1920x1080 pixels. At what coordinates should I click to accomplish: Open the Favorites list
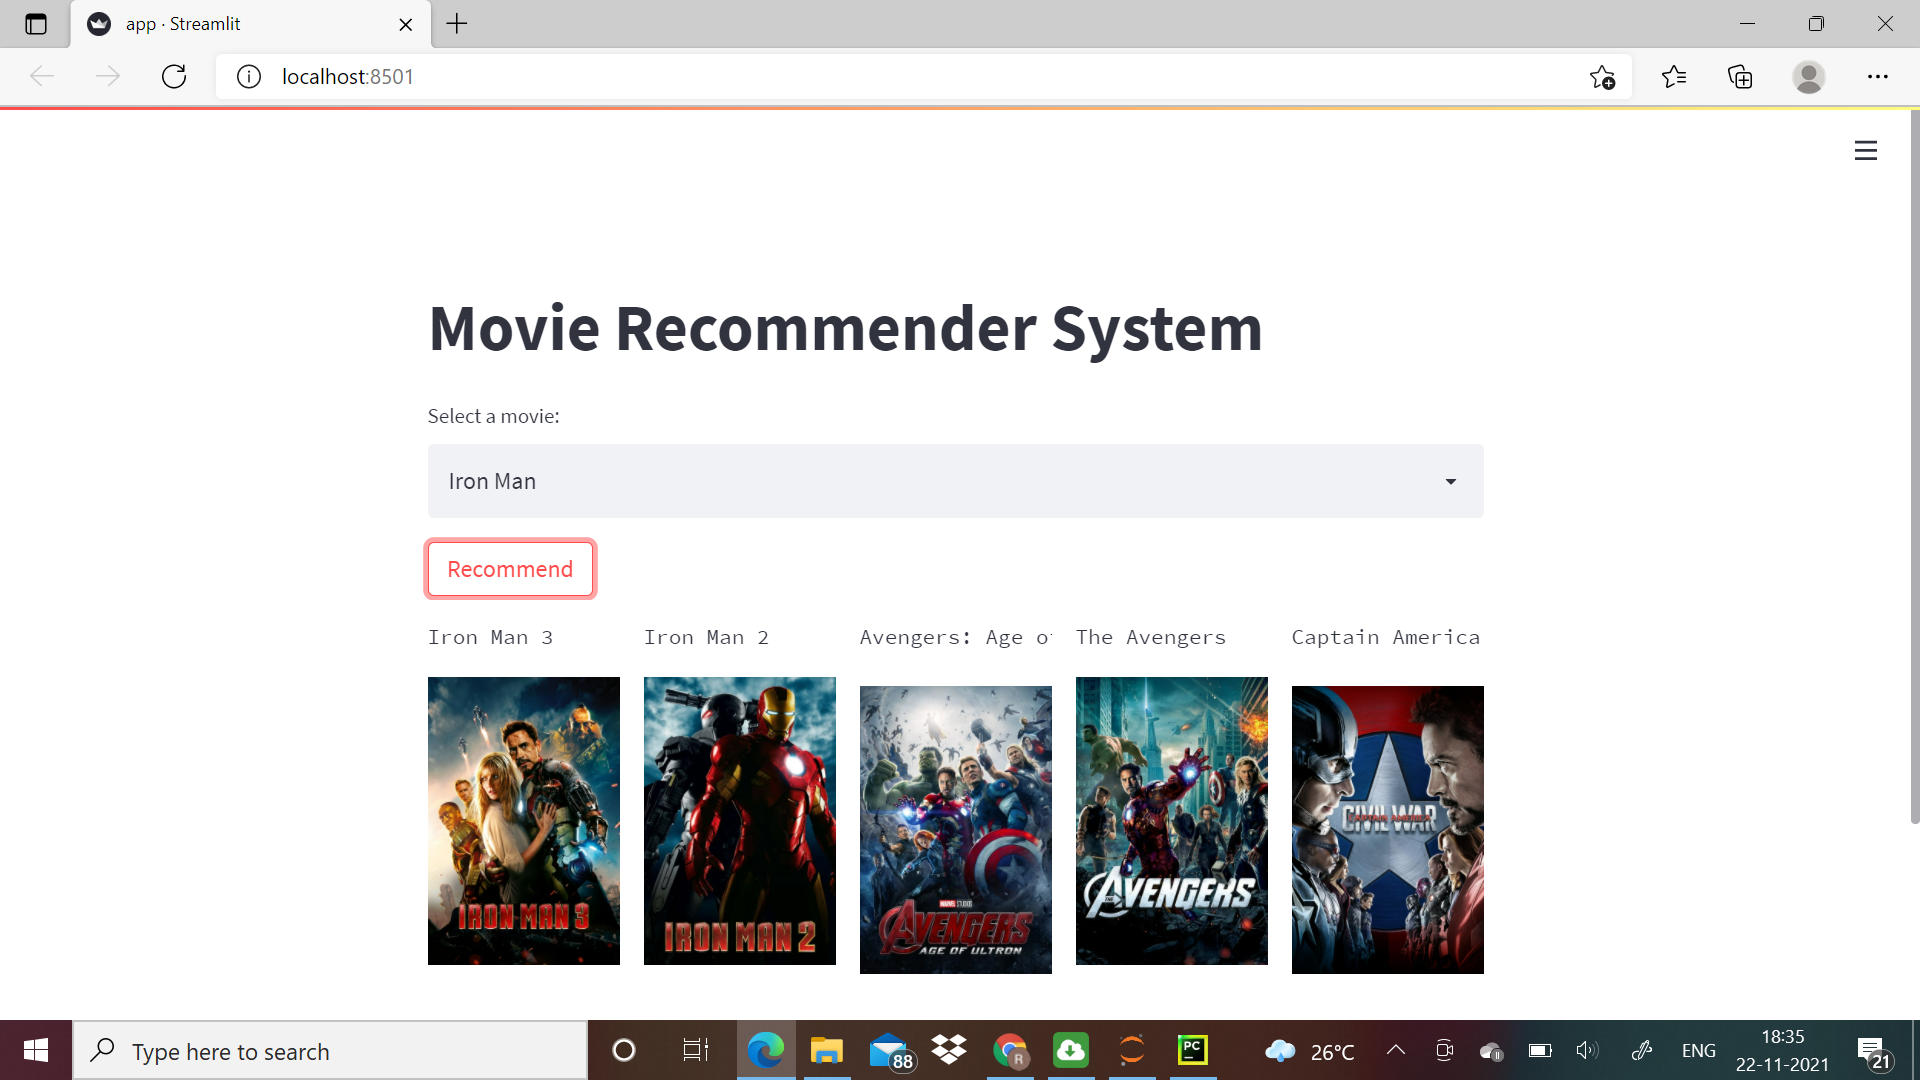(x=1675, y=76)
